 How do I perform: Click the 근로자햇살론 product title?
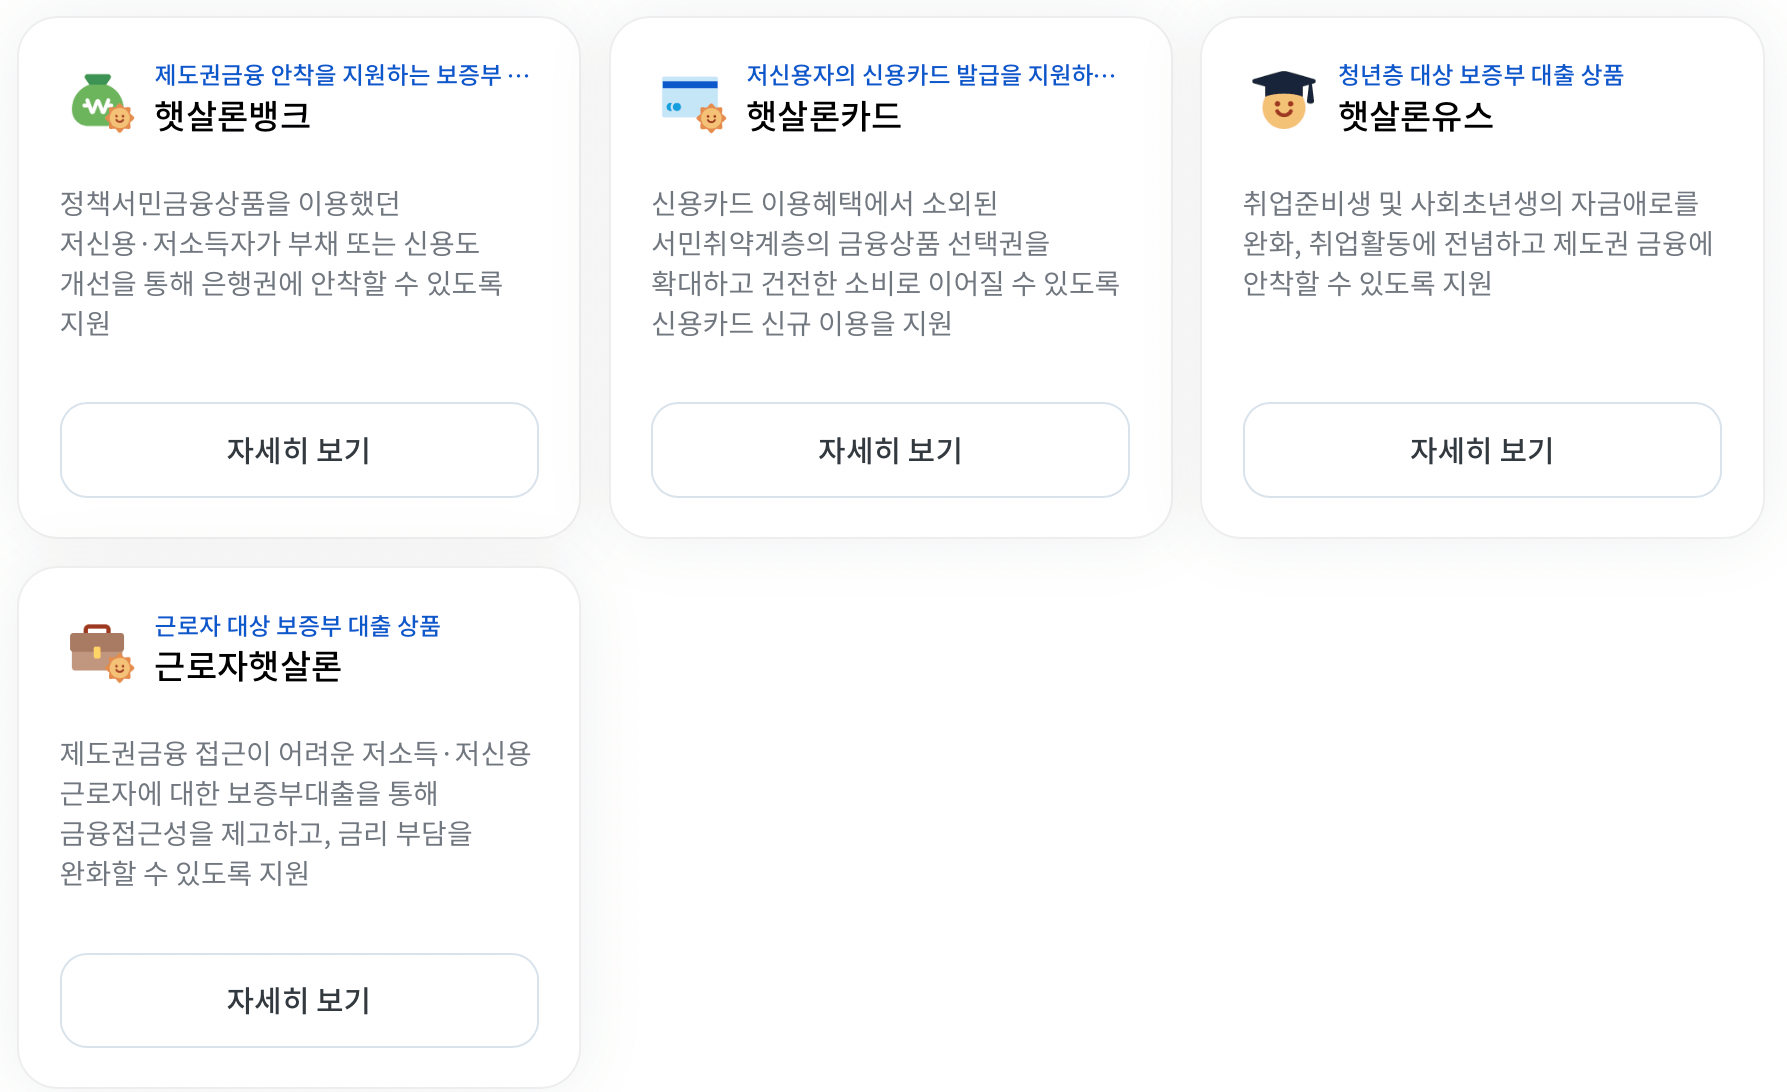pos(248,667)
